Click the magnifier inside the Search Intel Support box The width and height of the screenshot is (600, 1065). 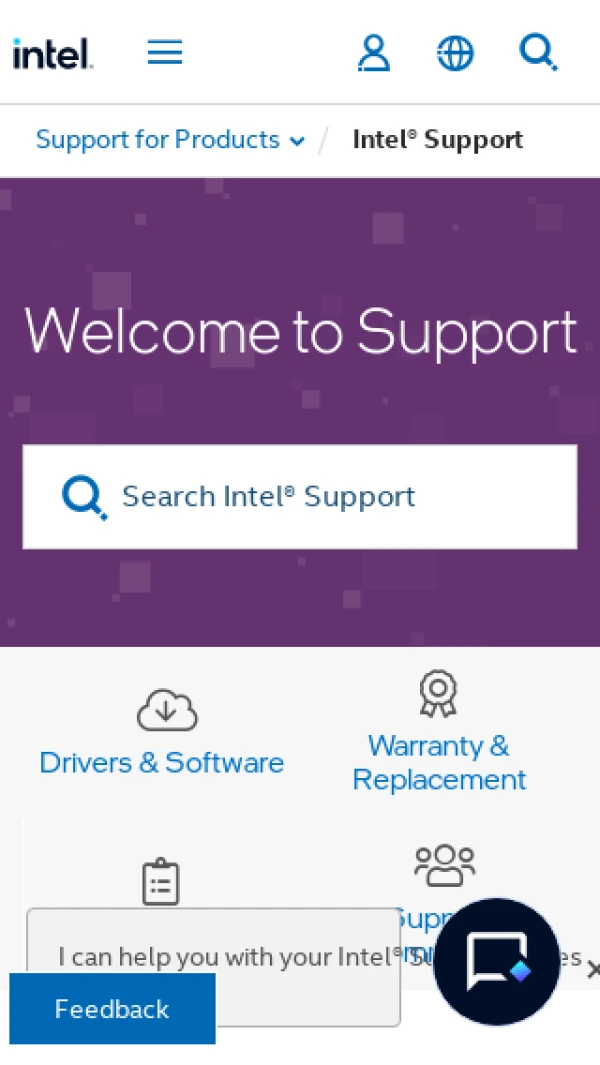pyautogui.click(x=84, y=497)
